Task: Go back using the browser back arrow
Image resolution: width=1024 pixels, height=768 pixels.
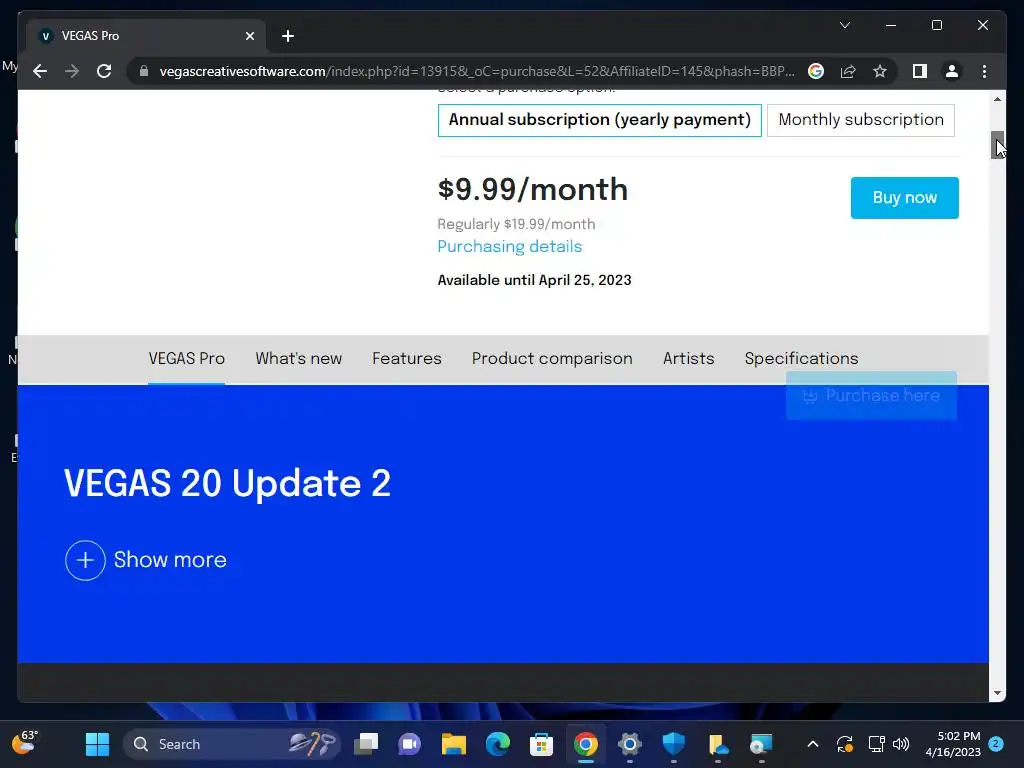Action: coord(40,71)
